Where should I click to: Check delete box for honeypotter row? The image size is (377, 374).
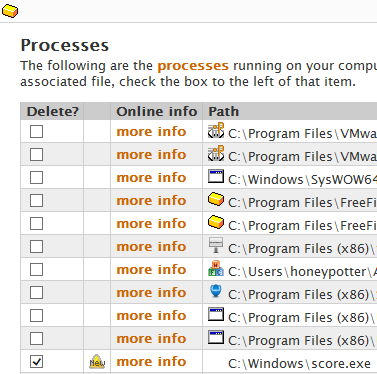[x=36, y=269]
